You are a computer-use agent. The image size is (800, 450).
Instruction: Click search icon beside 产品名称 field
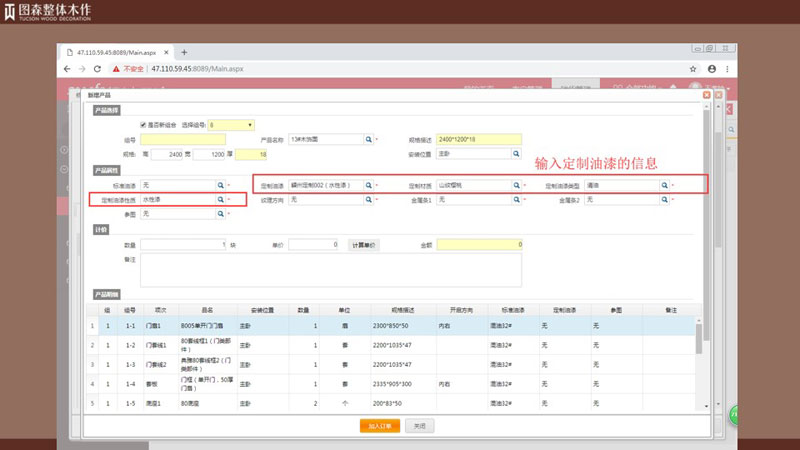coord(368,140)
